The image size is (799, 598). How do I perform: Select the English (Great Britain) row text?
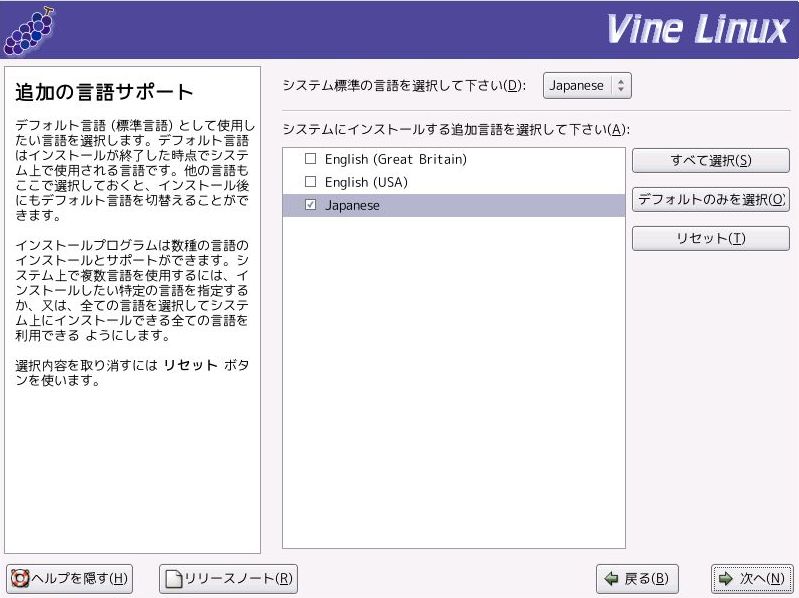click(x=395, y=159)
